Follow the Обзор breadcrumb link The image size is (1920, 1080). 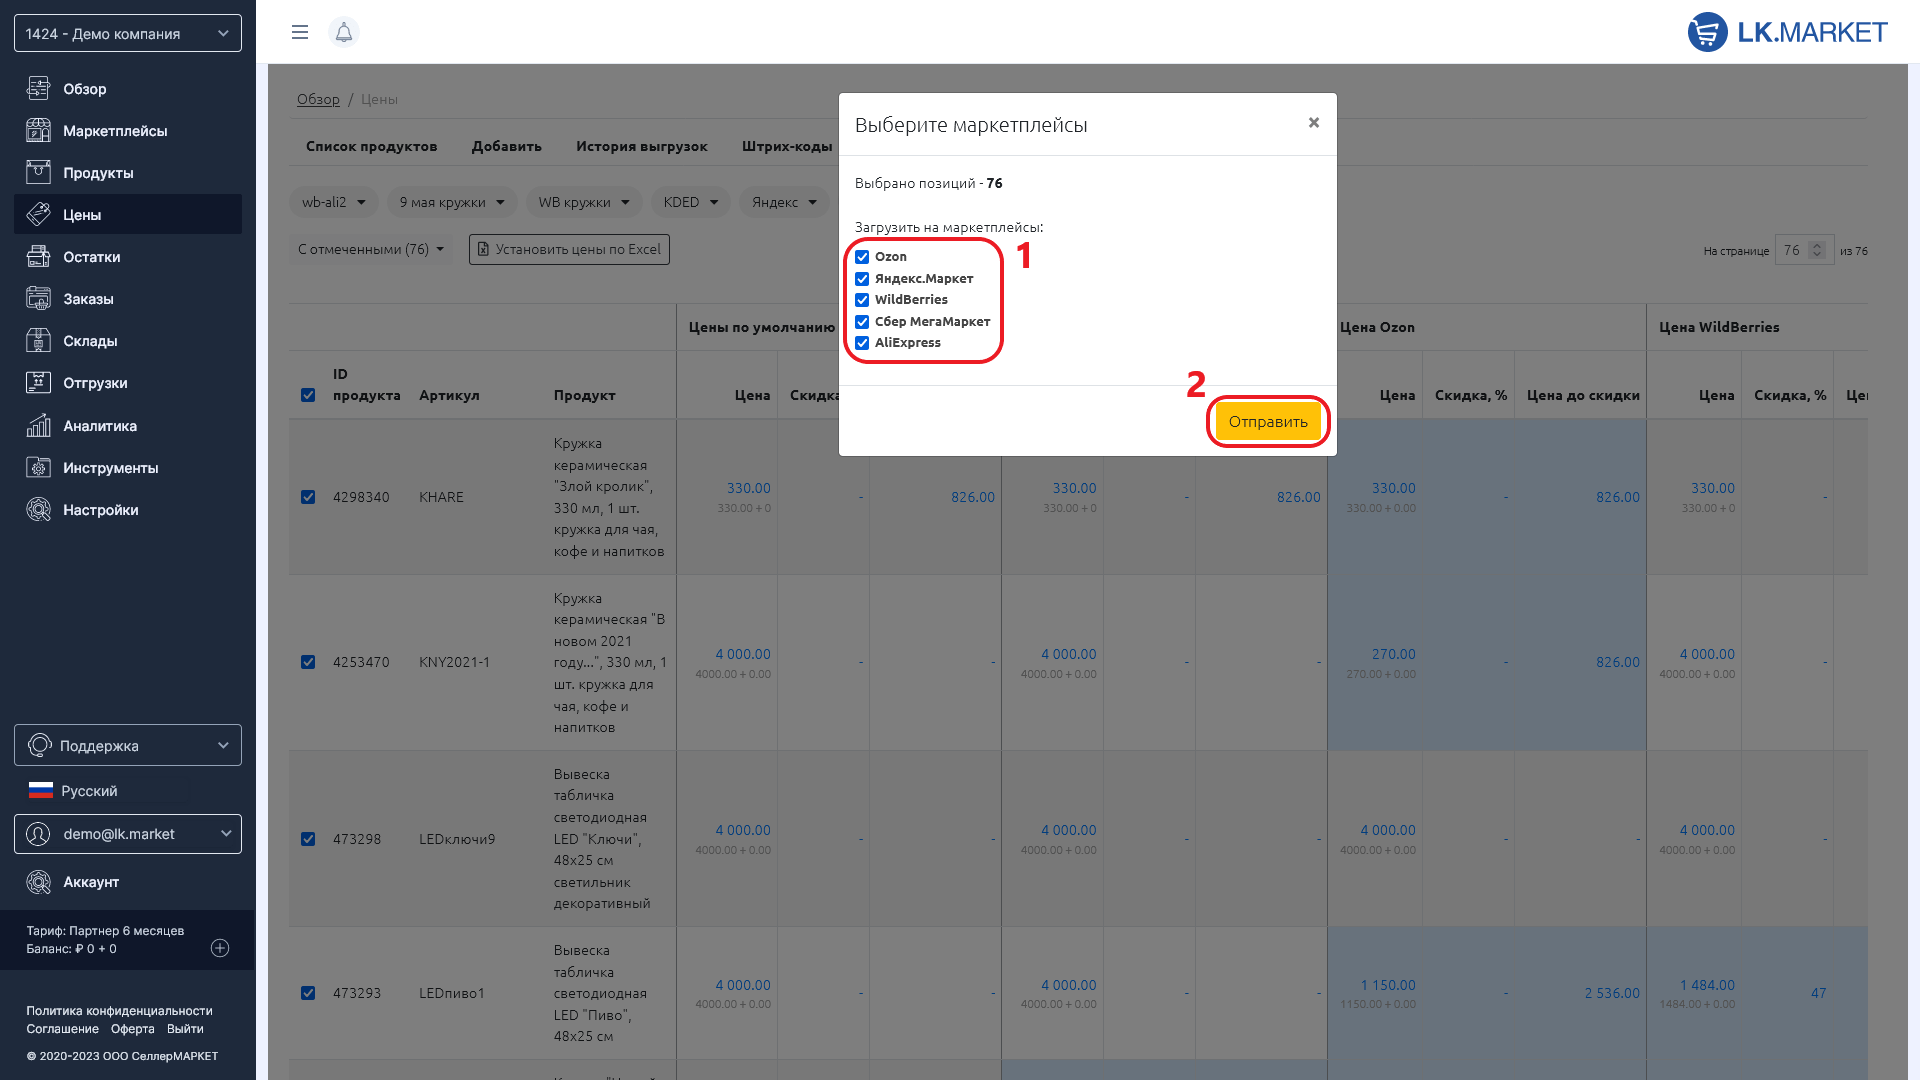click(x=318, y=99)
